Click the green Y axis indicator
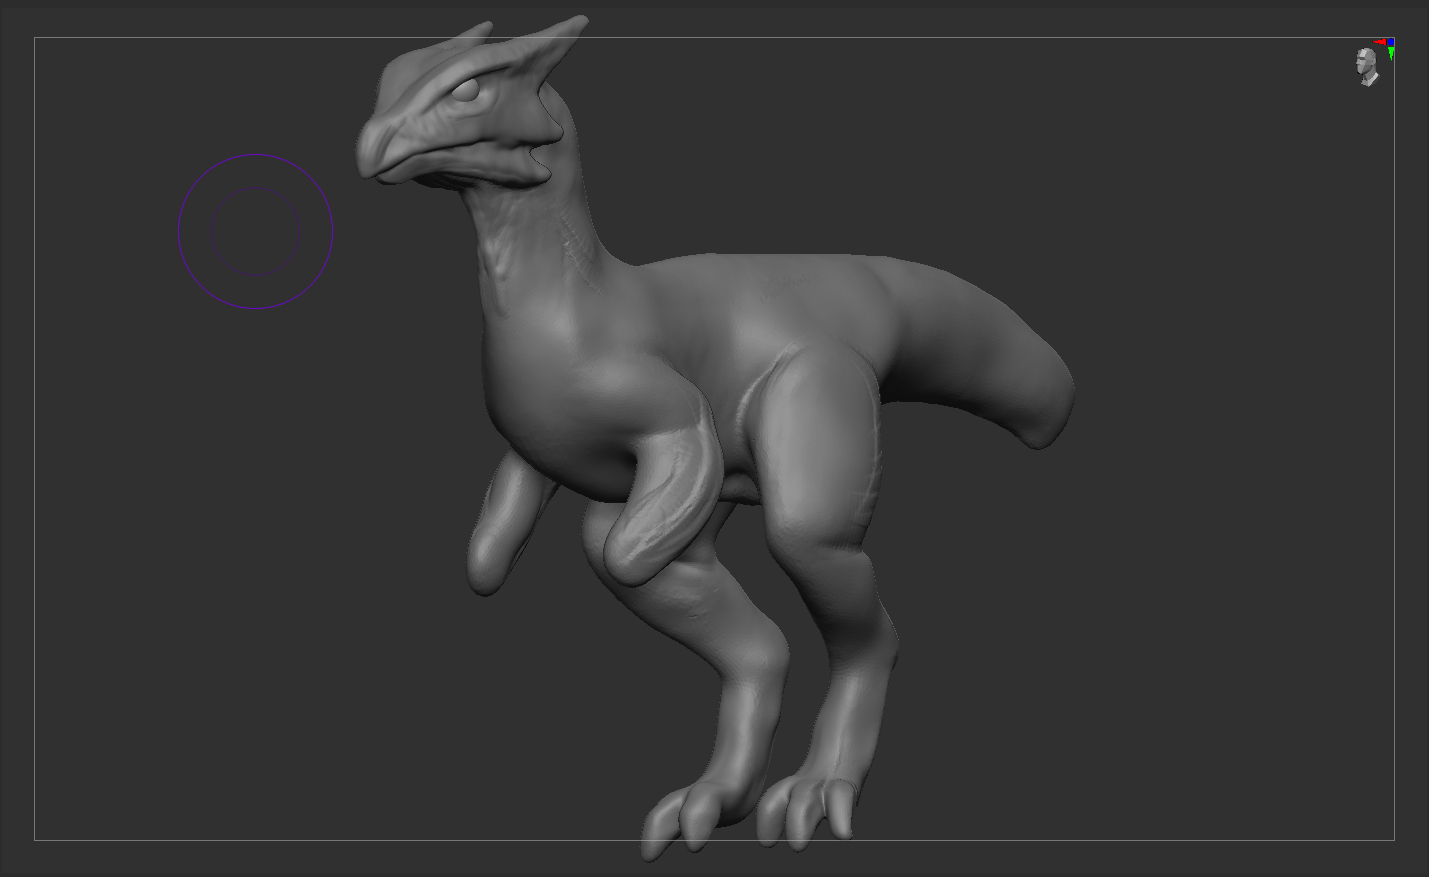This screenshot has width=1429, height=877. (x=1391, y=53)
